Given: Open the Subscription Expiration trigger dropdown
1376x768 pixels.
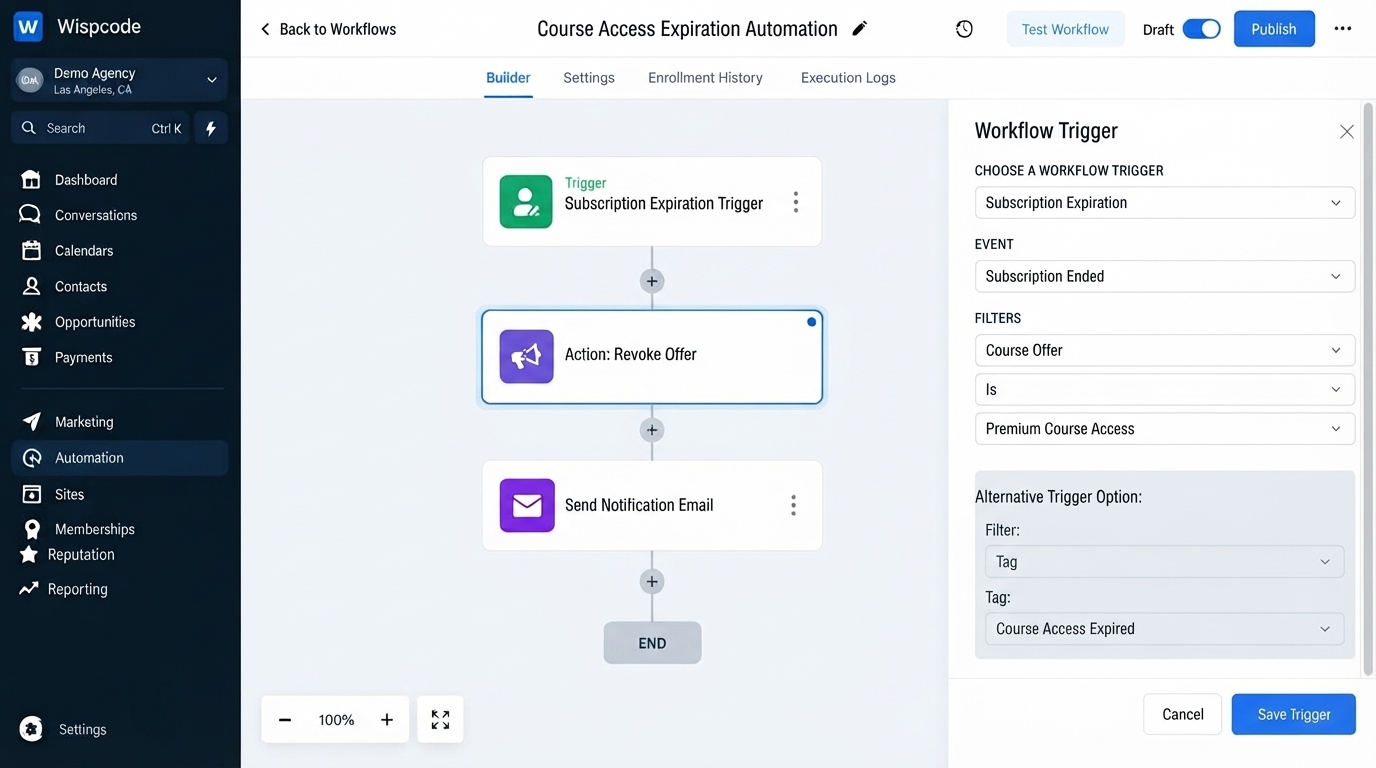Looking at the screenshot, I should pos(1165,202).
